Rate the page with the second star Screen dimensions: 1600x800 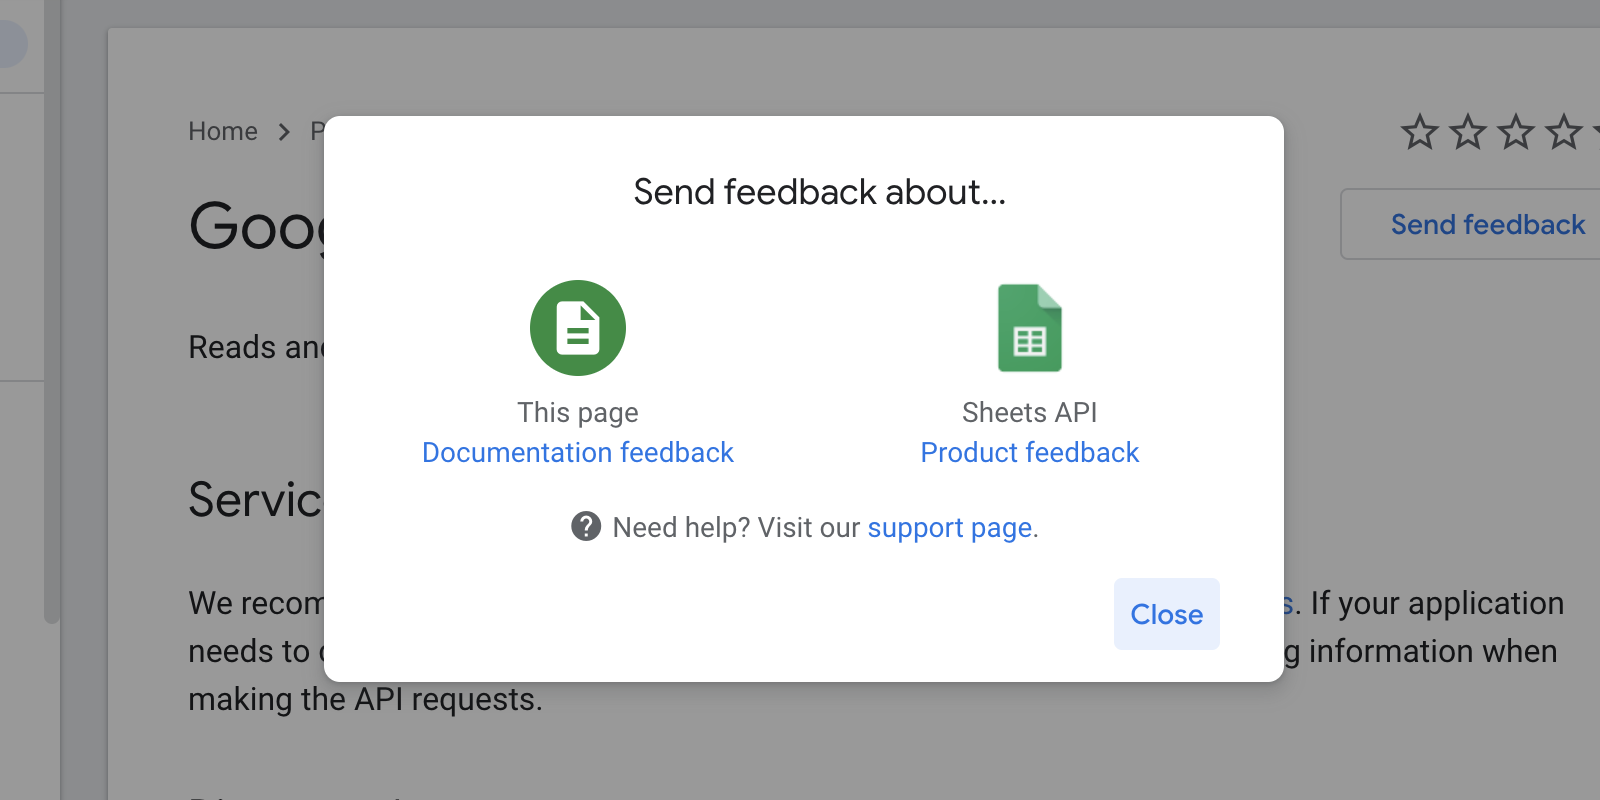(1468, 132)
